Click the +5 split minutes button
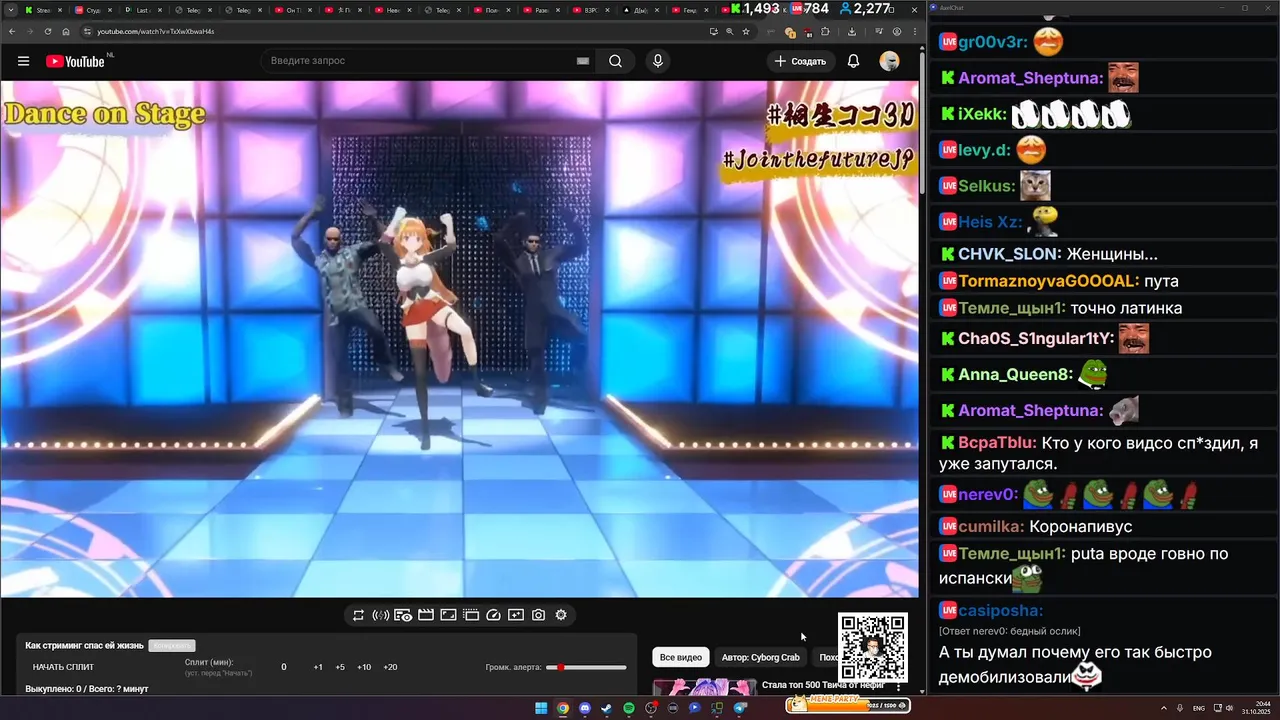The width and height of the screenshot is (1280, 720). click(340, 667)
